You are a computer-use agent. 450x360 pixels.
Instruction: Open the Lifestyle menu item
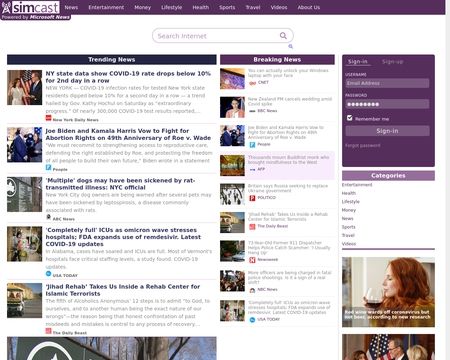tap(172, 7)
